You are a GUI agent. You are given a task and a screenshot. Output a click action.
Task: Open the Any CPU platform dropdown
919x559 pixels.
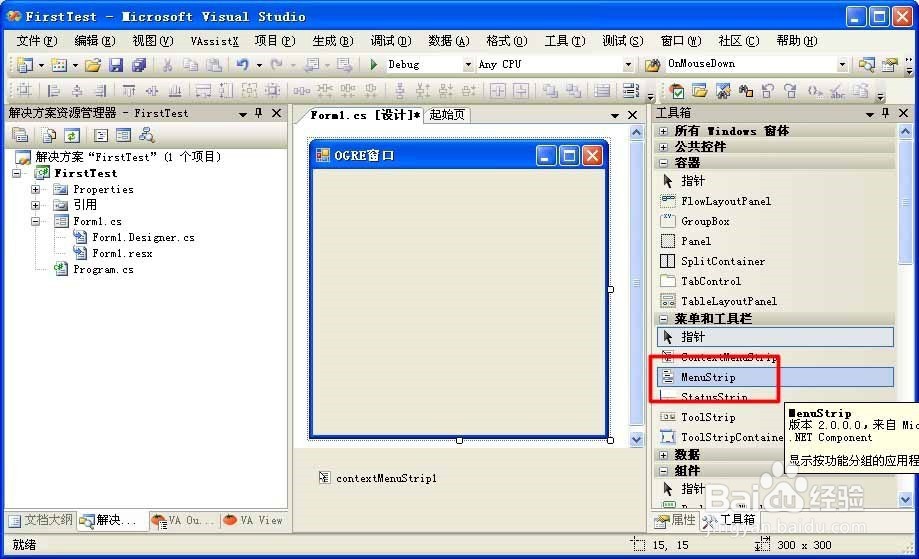[x=628, y=64]
